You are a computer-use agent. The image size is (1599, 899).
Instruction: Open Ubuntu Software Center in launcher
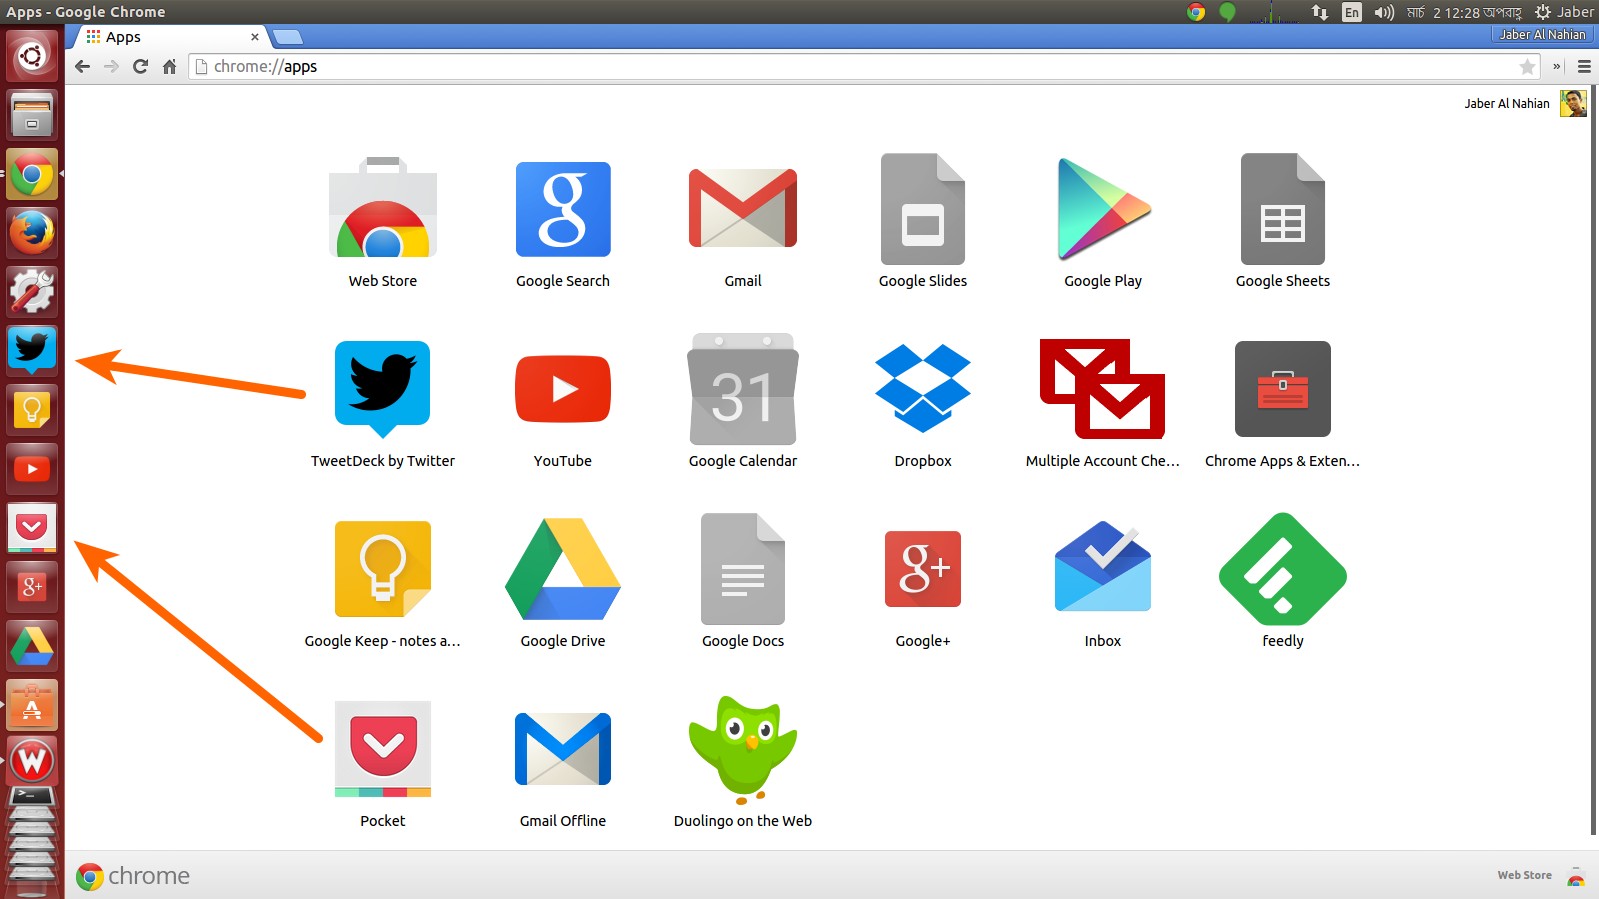[x=32, y=704]
